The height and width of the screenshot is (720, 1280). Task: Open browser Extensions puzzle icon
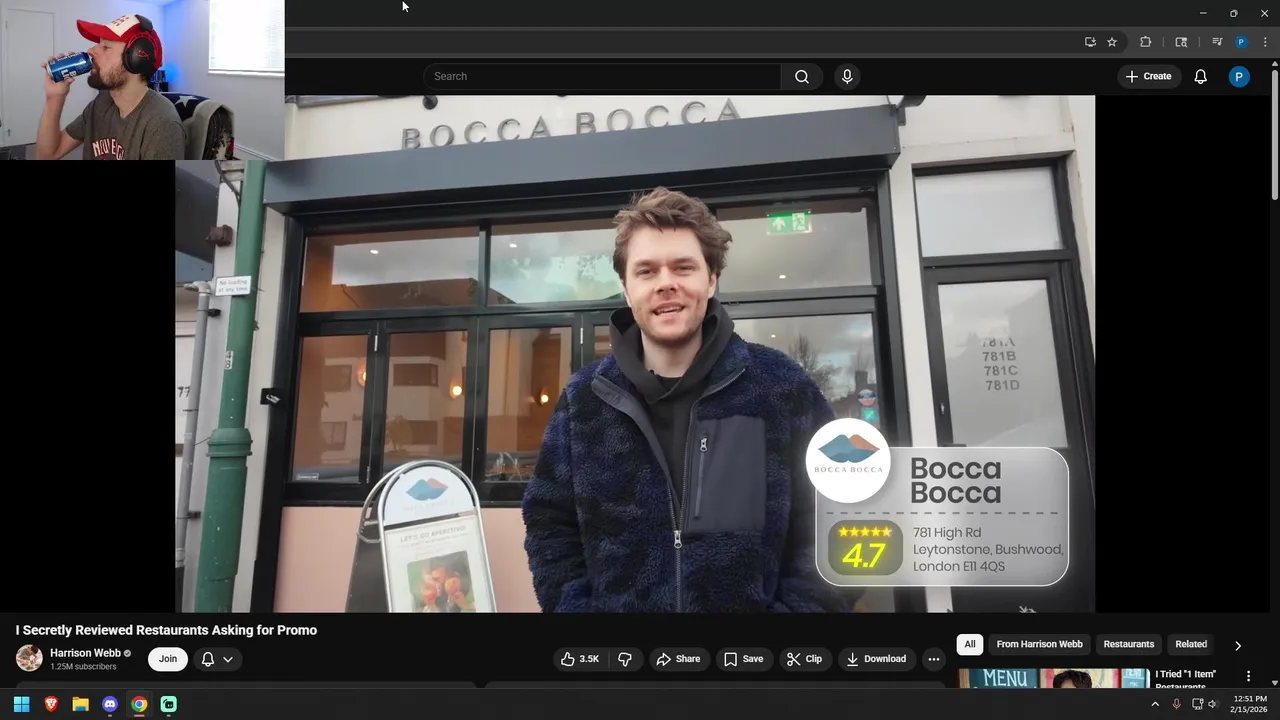point(1146,42)
